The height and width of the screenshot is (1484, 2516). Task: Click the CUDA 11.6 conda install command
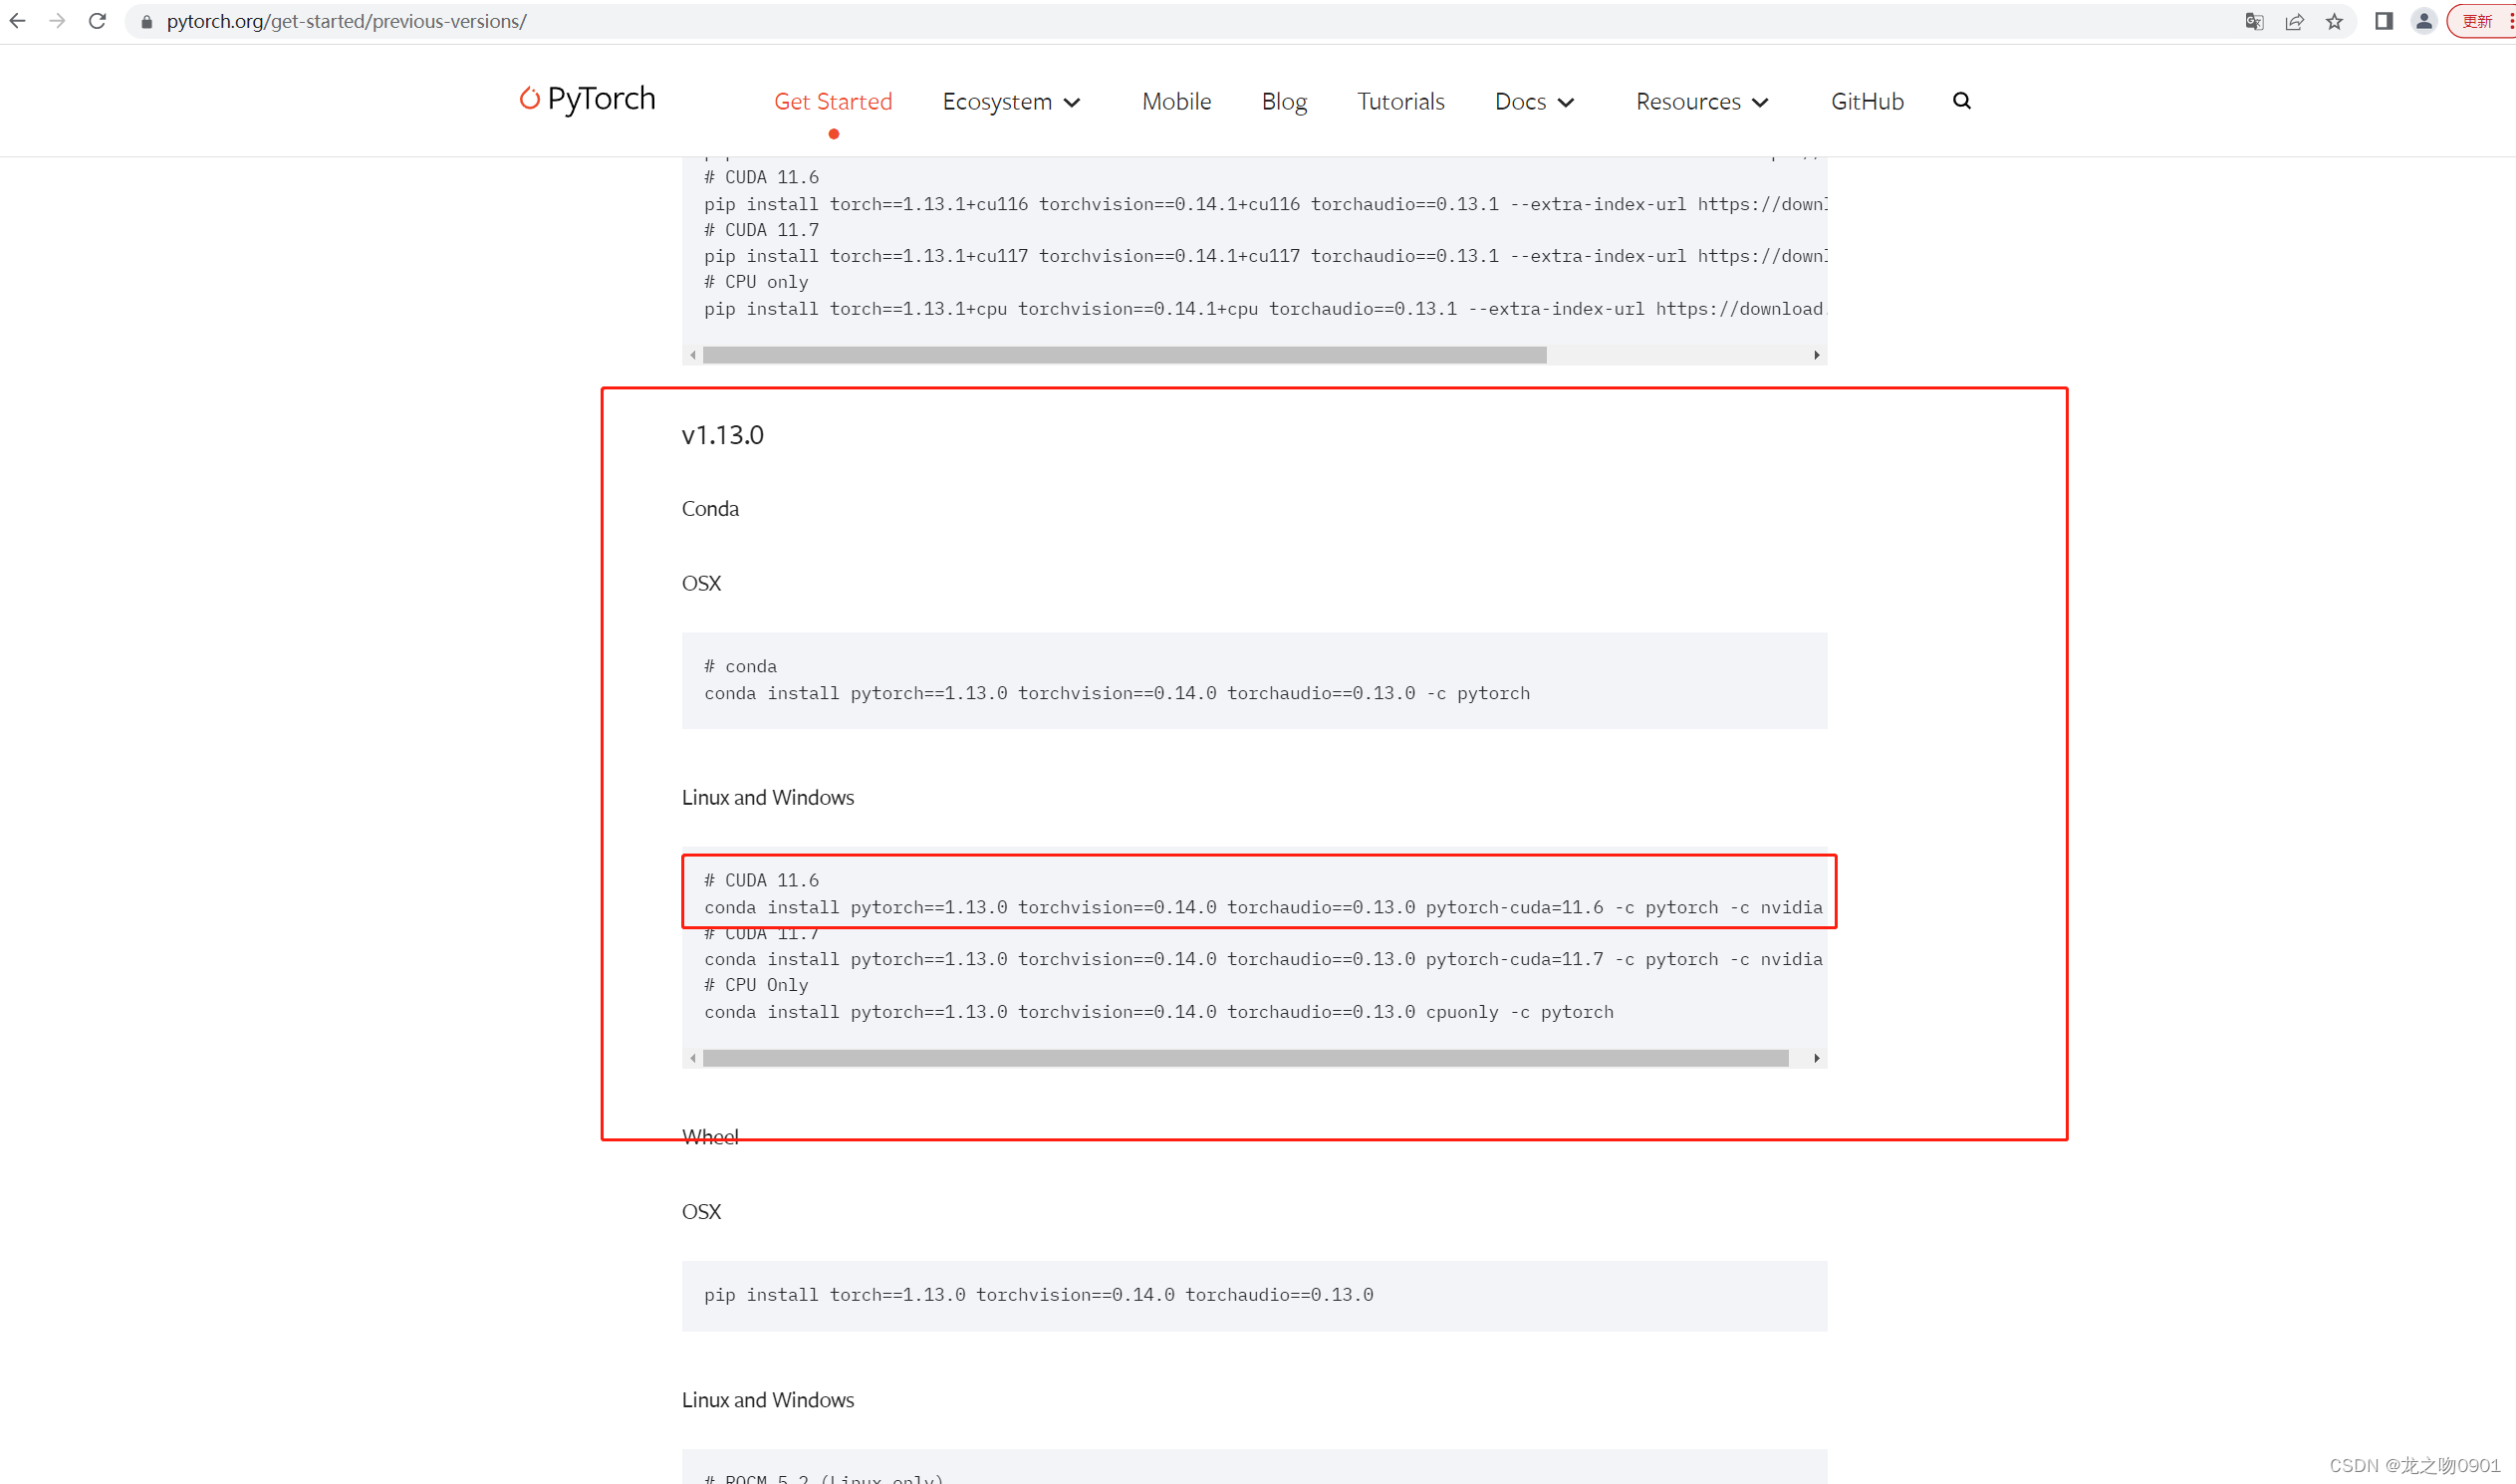click(x=1263, y=907)
